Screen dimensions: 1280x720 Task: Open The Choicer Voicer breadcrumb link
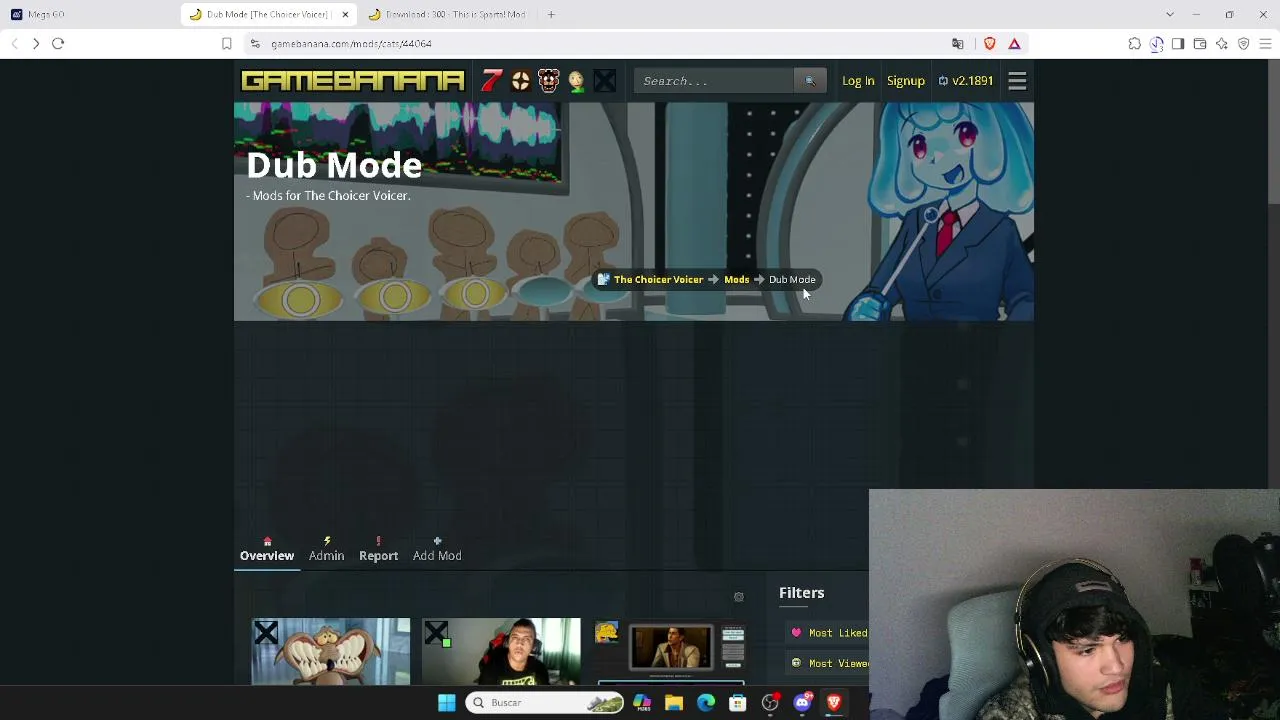(x=658, y=280)
